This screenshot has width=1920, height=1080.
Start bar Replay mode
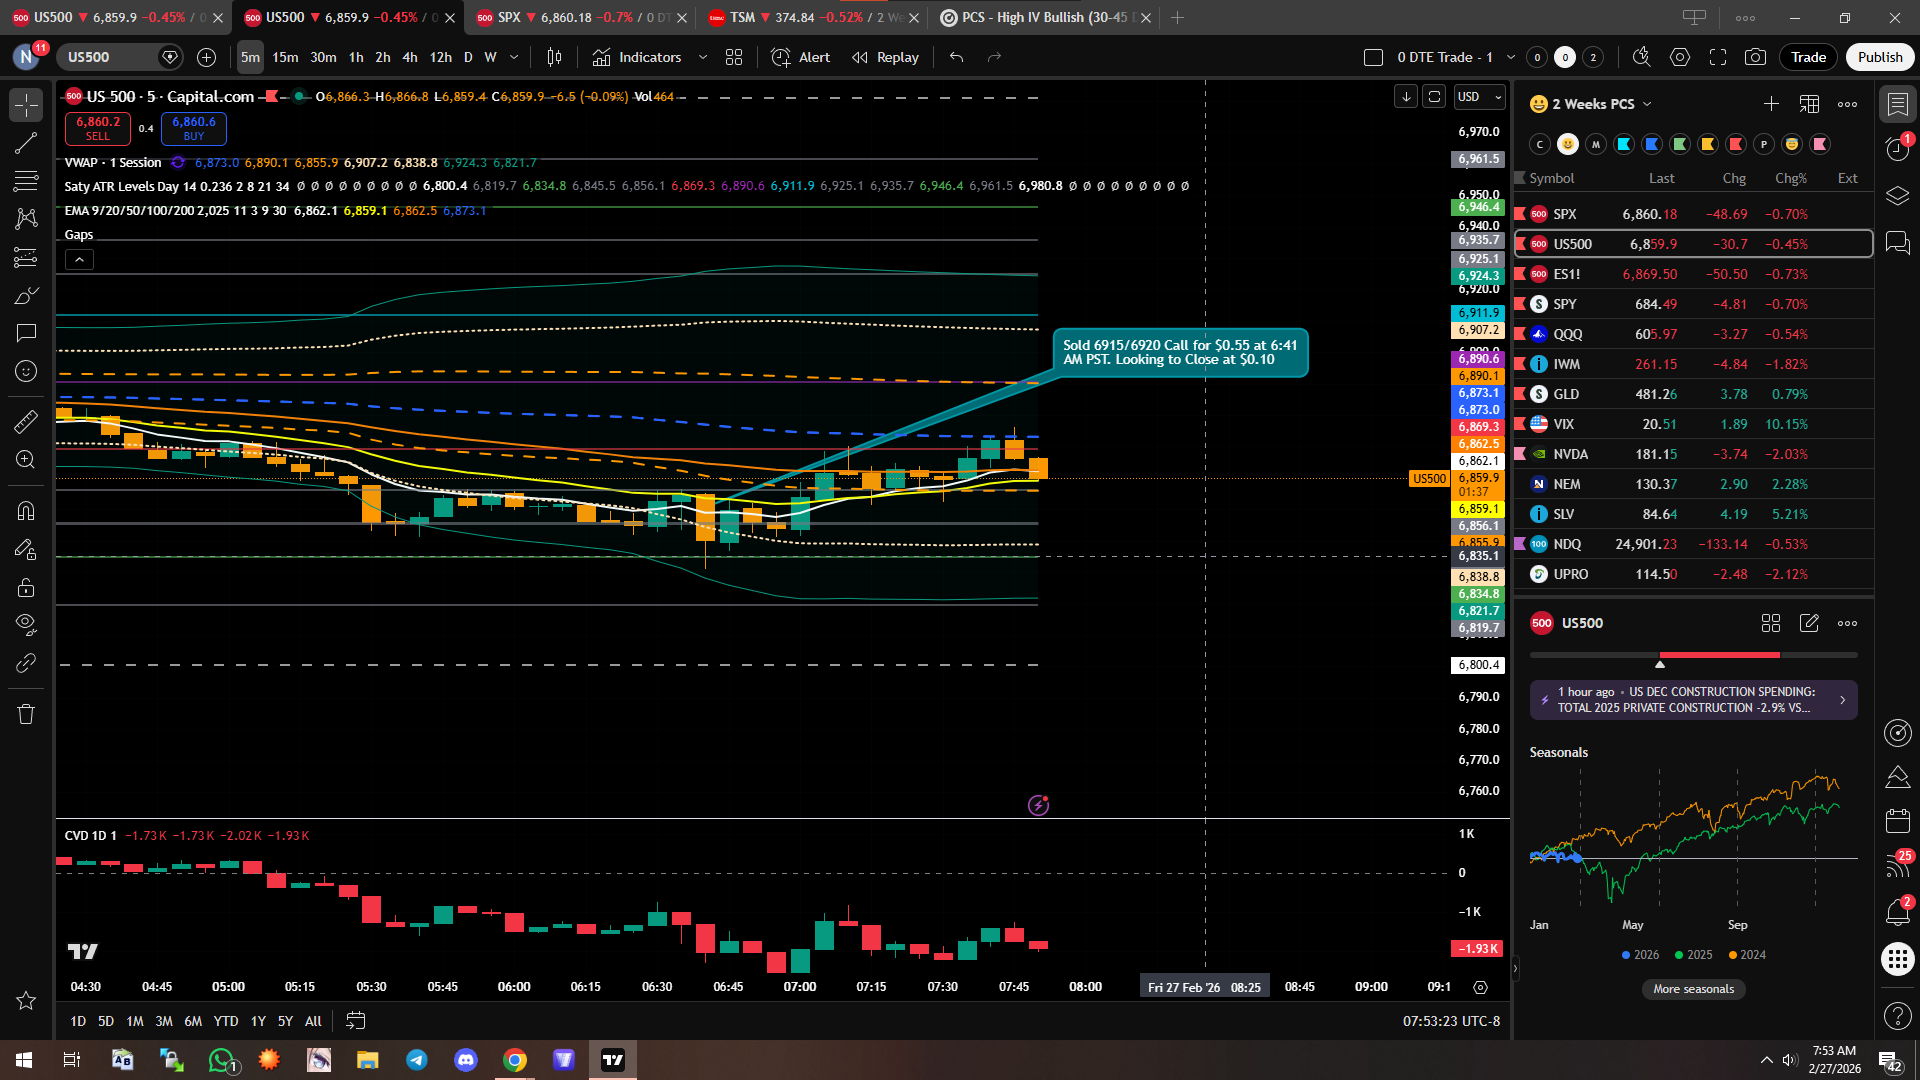pyautogui.click(x=886, y=57)
